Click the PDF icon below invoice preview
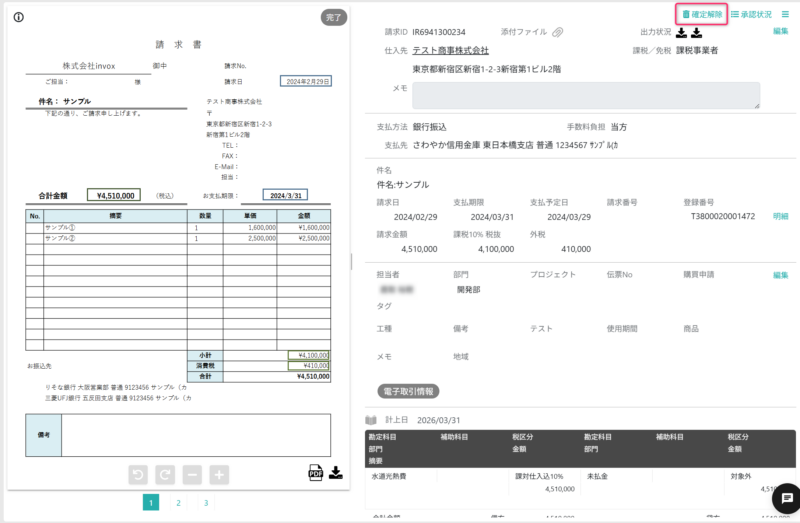 pyautogui.click(x=315, y=473)
